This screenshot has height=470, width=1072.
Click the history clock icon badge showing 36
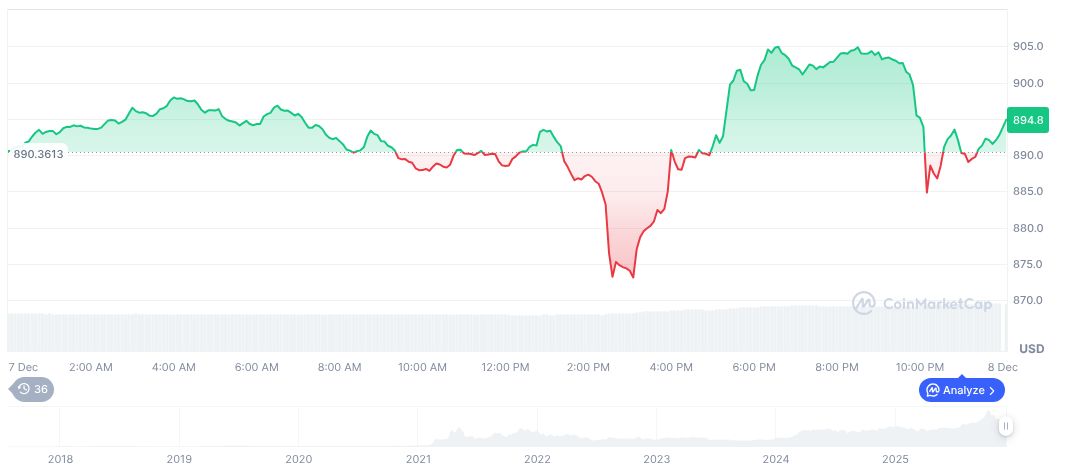click(x=32, y=389)
